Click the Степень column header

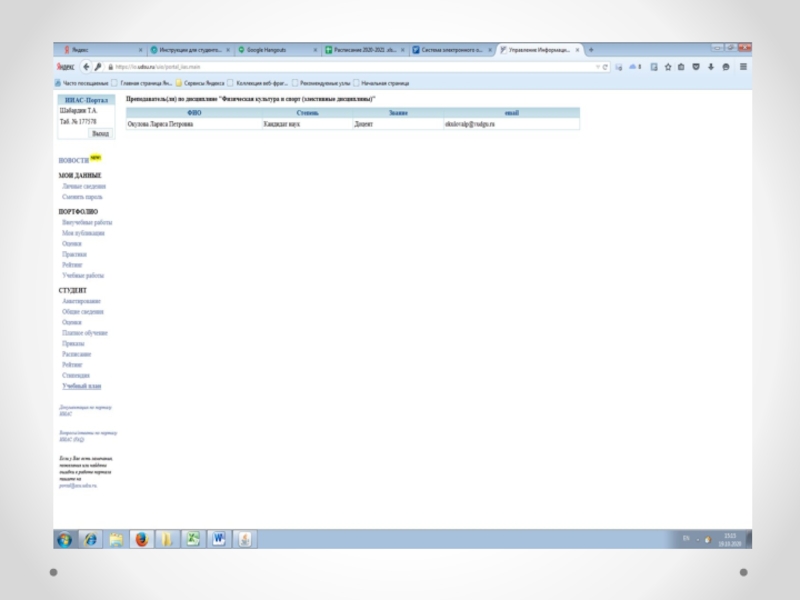click(307, 113)
